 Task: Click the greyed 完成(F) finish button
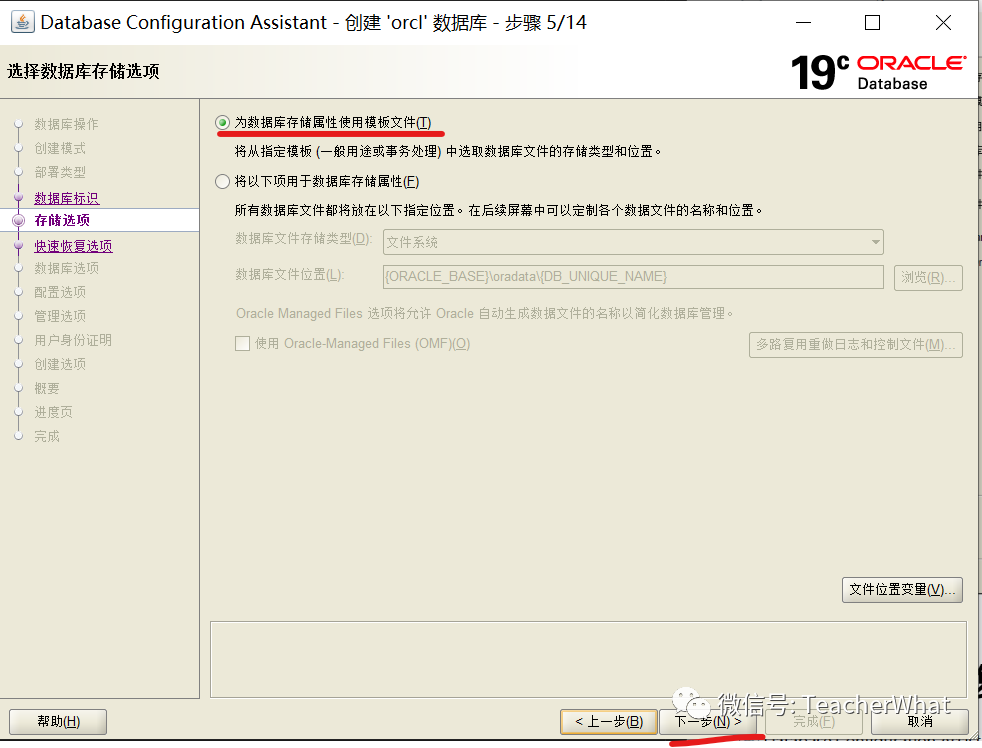pyautogui.click(x=814, y=722)
